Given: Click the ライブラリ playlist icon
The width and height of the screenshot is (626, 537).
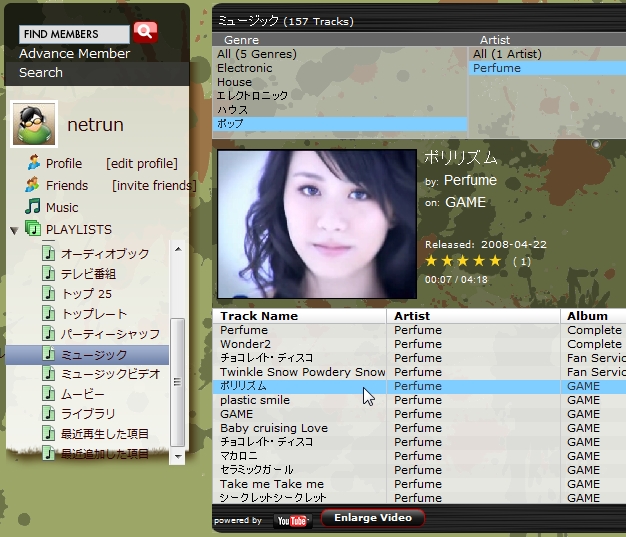Looking at the screenshot, I should point(49,414).
